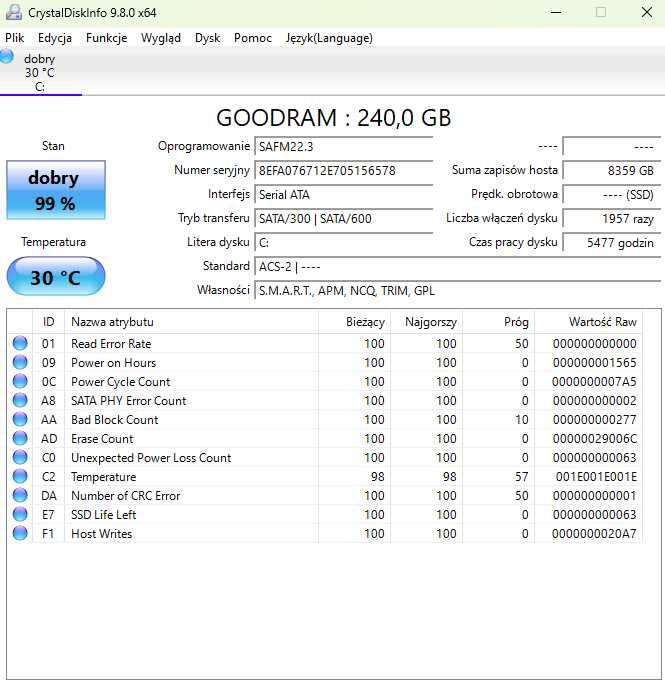Image resolution: width=665 pixels, height=684 pixels.
Task: Click the Bieżący column header
Action: tap(354, 322)
